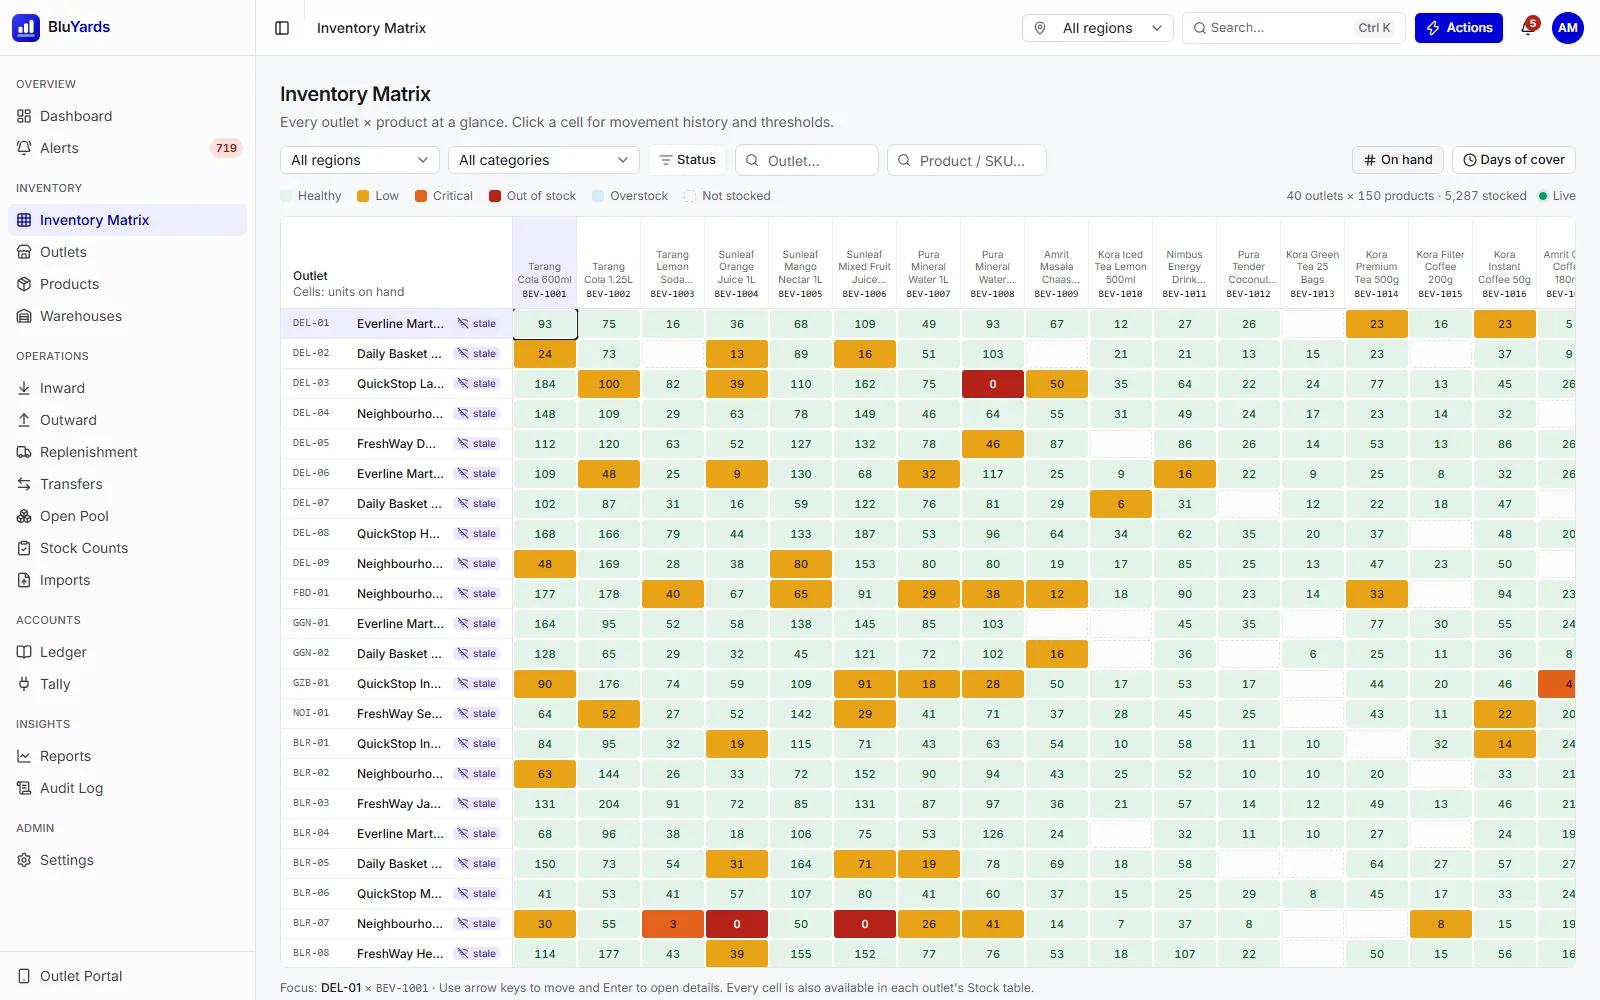Screen dimensions: 1600x1000
Task: Click the Tally plug icon
Action: point(24,684)
